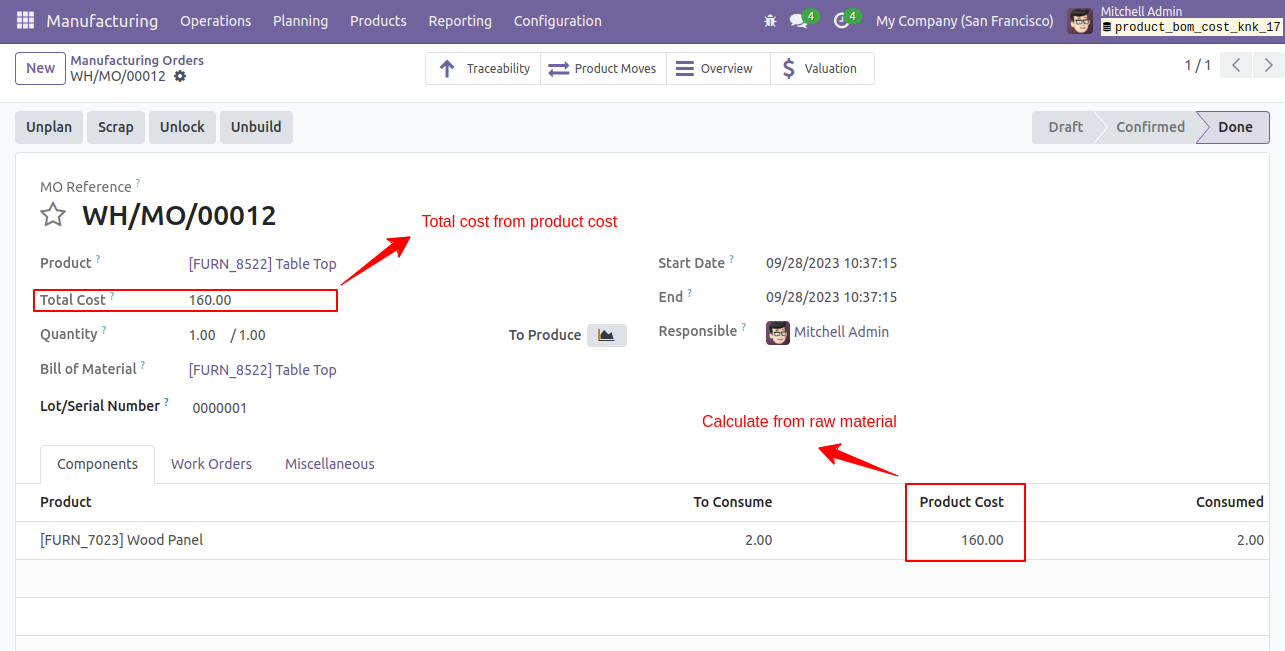Click the End date value
1285x651 pixels.
point(831,297)
